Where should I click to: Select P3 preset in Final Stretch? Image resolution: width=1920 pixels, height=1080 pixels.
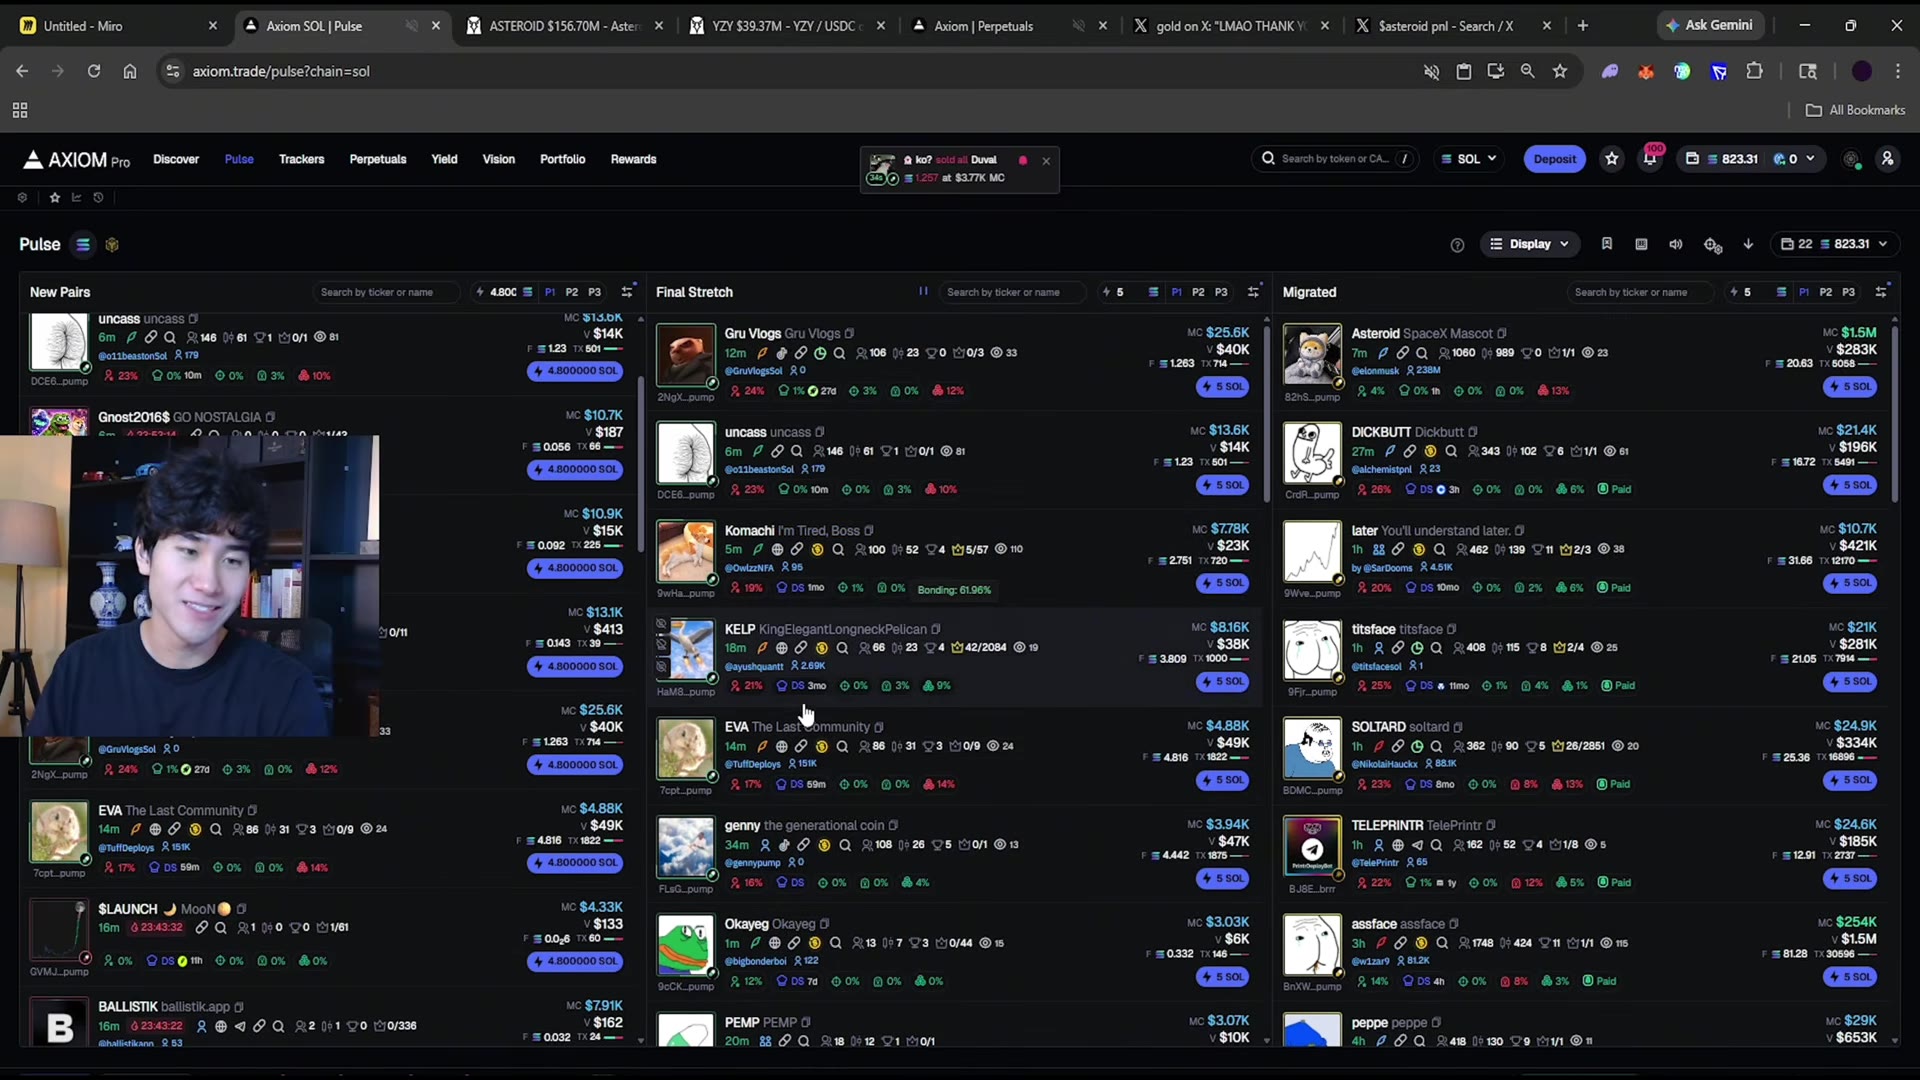coord(1221,292)
